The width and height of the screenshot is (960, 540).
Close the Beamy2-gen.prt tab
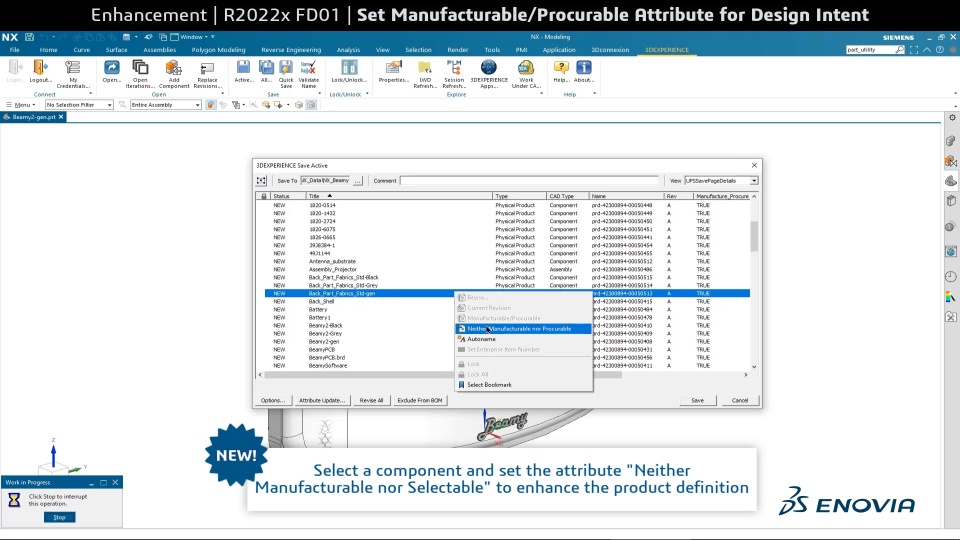click(61, 117)
